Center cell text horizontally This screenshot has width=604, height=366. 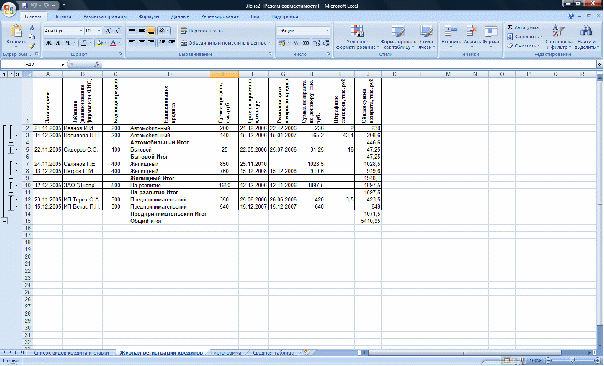pos(141,43)
